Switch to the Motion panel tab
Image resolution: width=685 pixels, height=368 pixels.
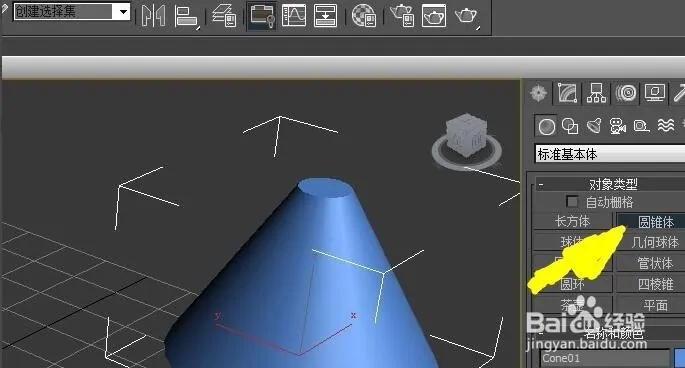pos(626,93)
